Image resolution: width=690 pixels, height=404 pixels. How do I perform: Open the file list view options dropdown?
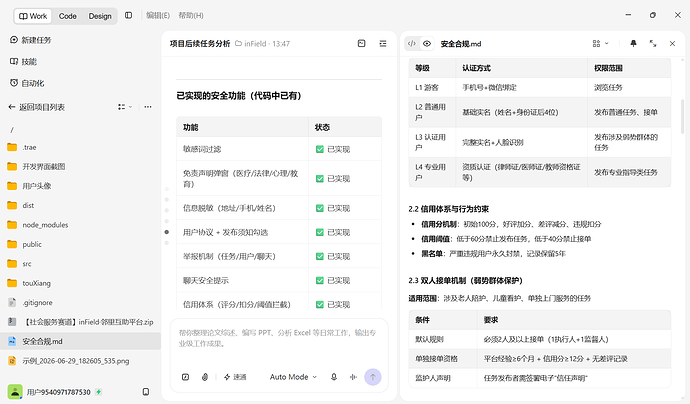(125, 107)
